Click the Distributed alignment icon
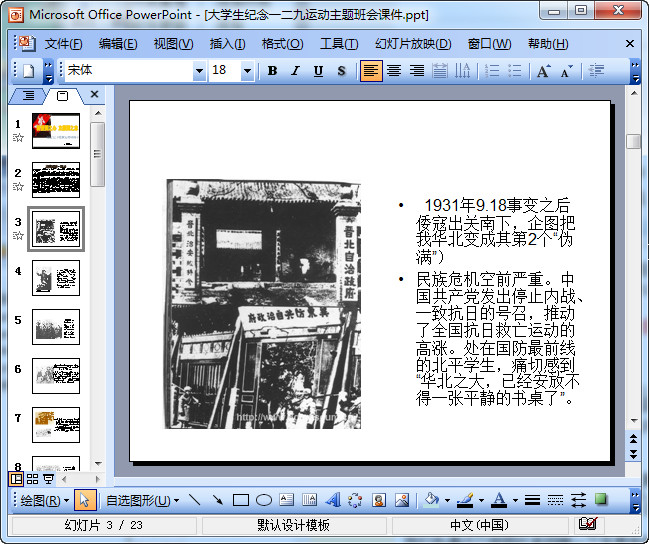 tap(440, 71)
